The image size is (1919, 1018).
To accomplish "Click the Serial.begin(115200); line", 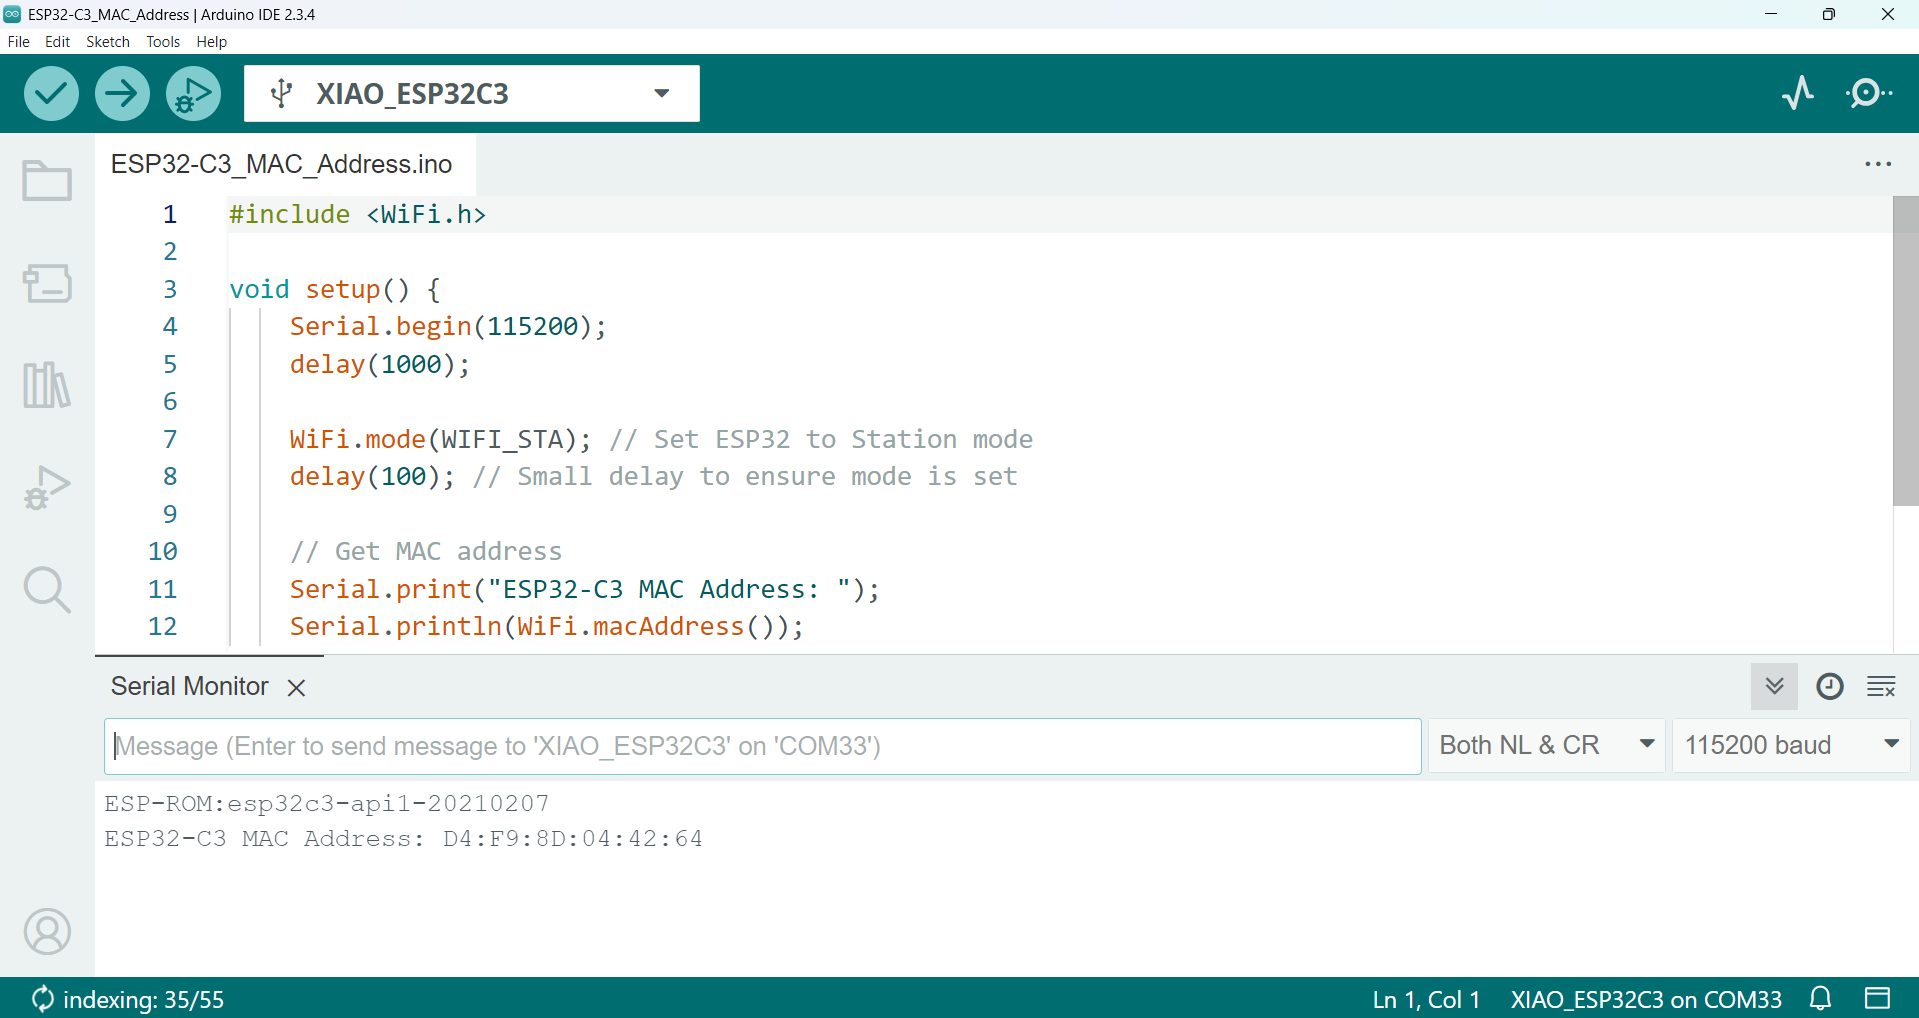I will [x=448, y=327].
